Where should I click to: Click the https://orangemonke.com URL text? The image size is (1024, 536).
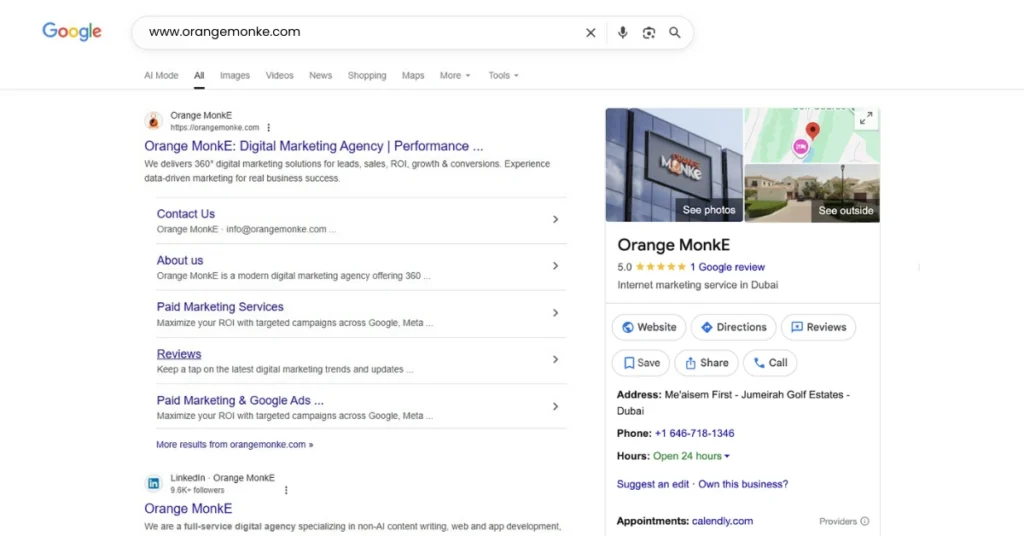tap(215, 128)
